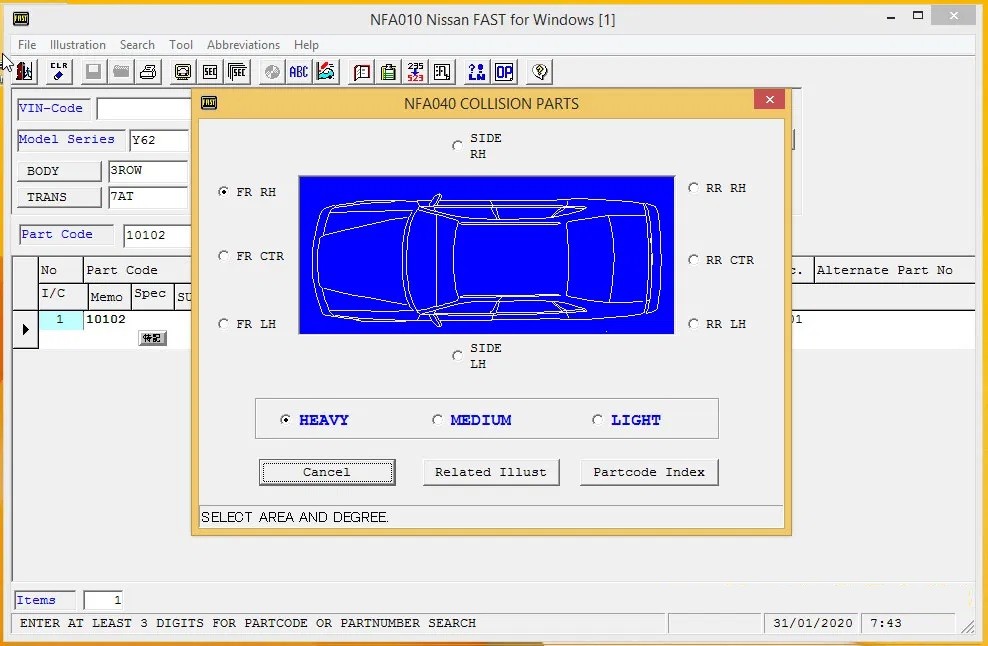Click the CLR eraser clear icon
This screenshot has width=988, height=646.
coord(59,71)
